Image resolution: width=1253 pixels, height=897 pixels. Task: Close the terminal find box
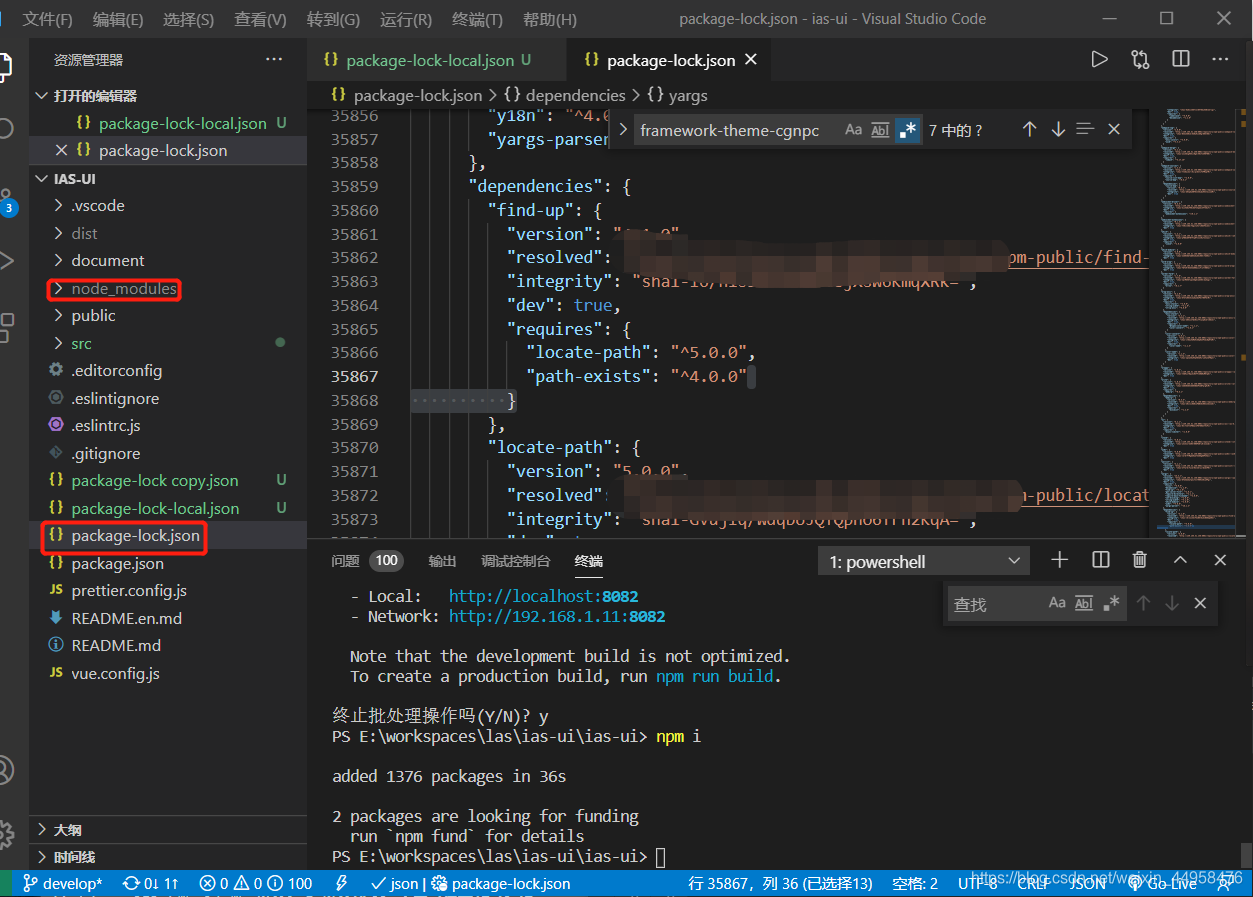tap(1200, 603)
